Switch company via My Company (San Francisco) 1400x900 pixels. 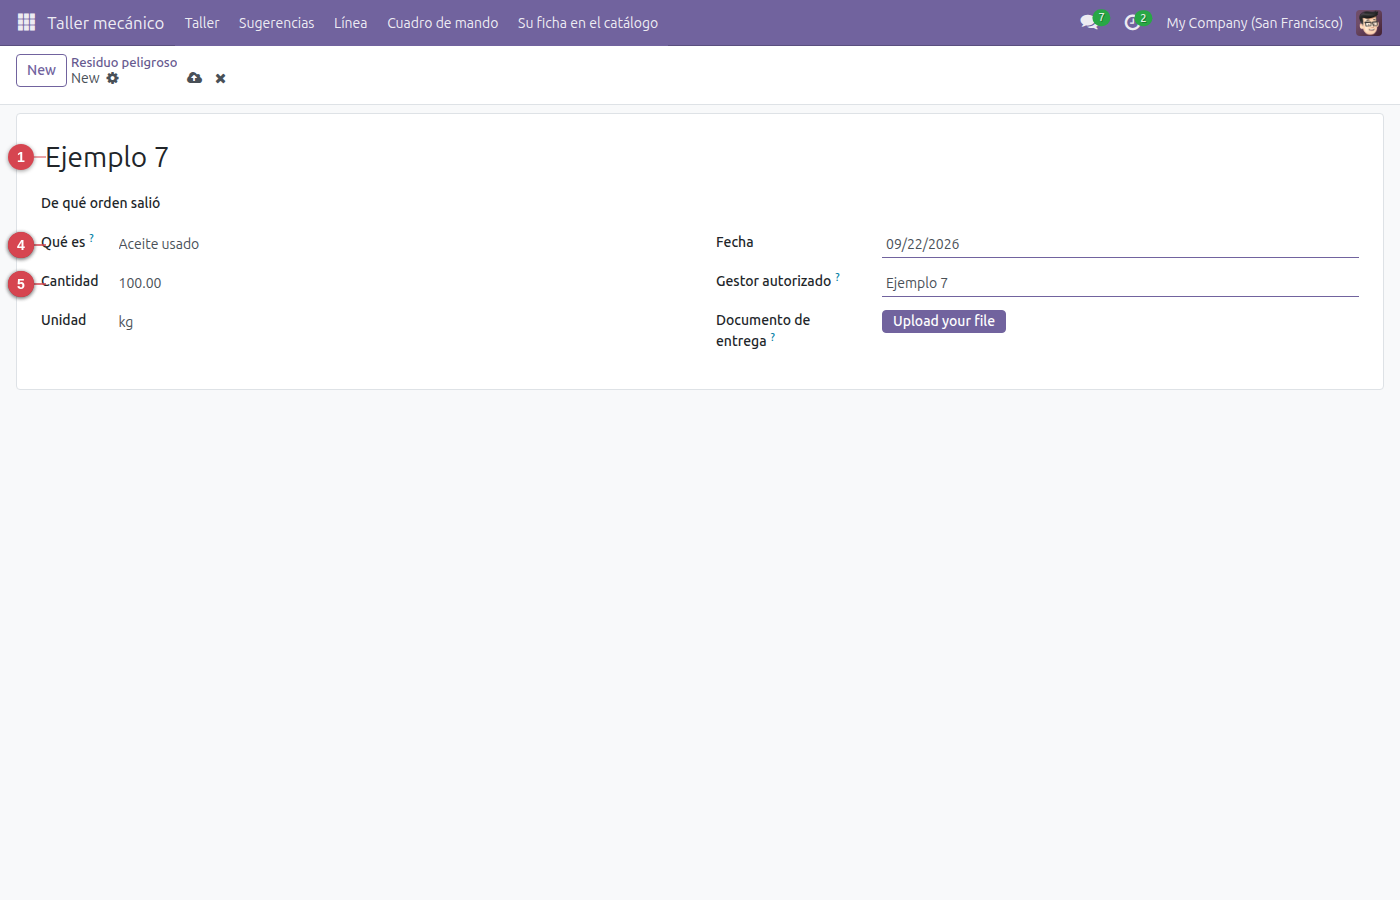point(1254,22)
